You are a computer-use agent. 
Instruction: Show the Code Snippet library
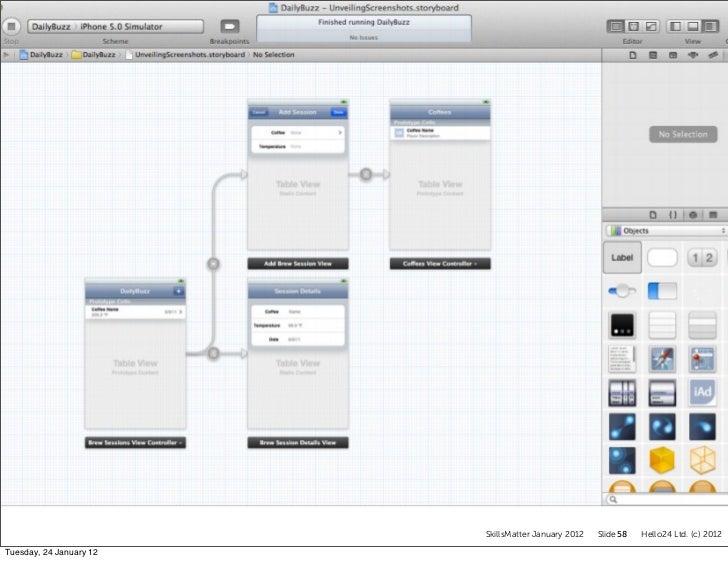point(673,215)
